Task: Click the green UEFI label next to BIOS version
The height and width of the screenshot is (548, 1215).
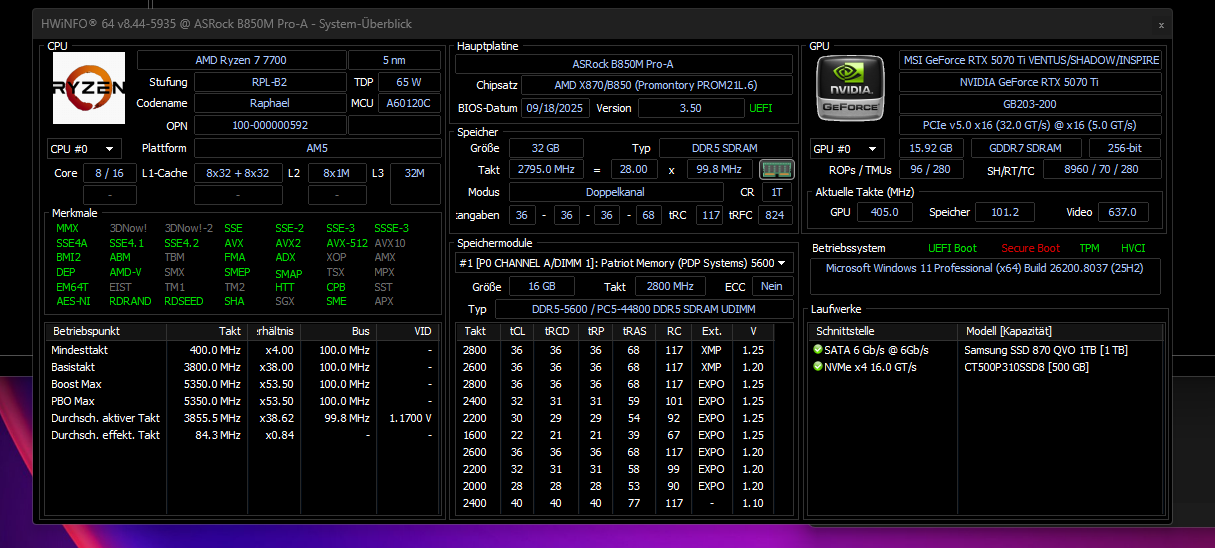Action: [760, 108]
